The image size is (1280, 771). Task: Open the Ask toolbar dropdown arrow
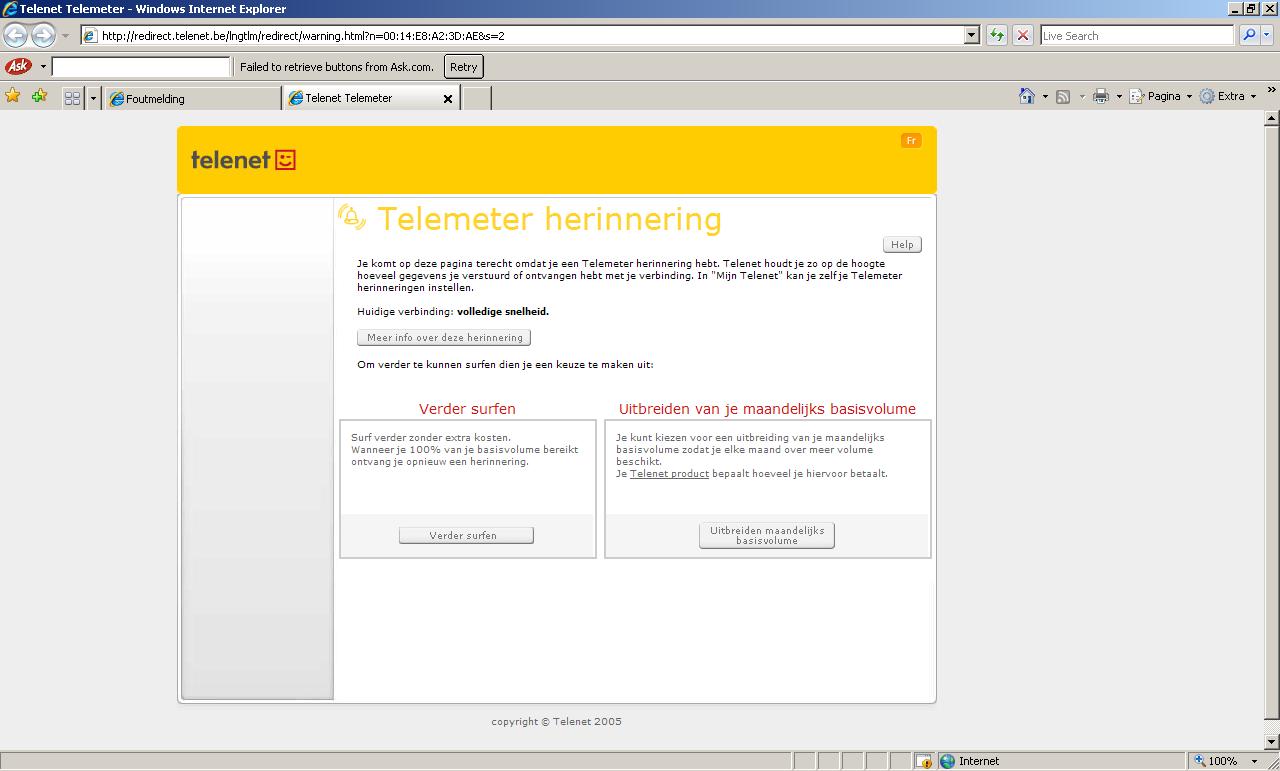point(43,67)
